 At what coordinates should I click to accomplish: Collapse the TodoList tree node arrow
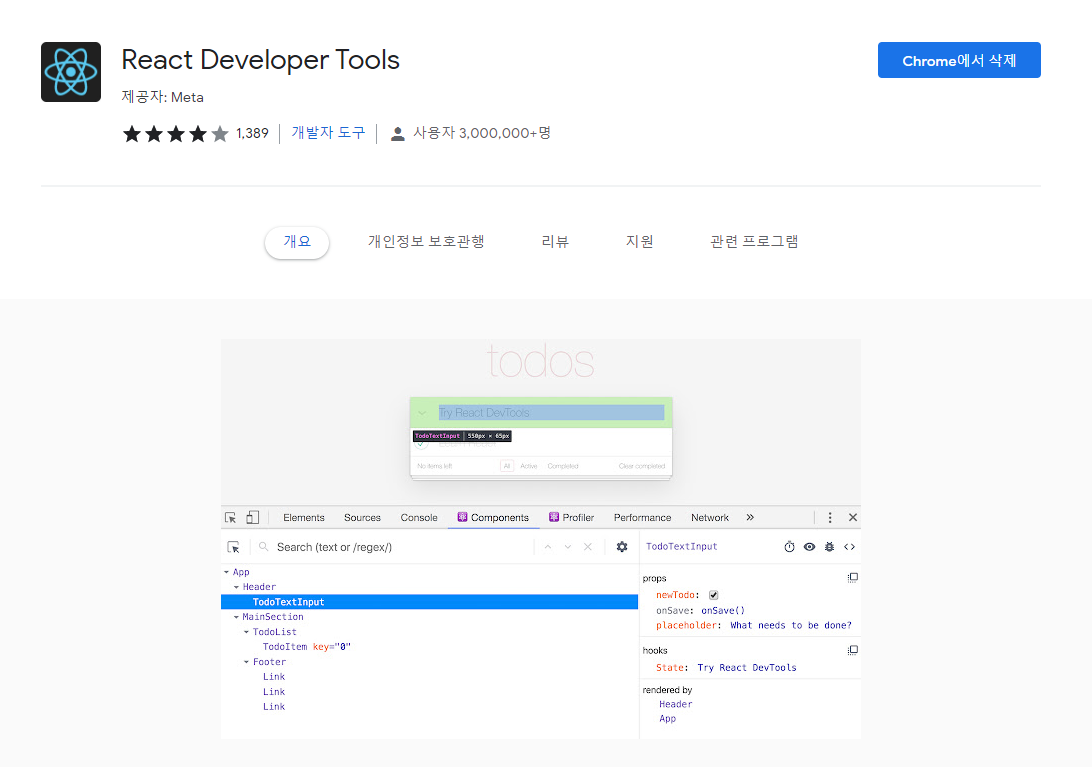pos(246,633)
